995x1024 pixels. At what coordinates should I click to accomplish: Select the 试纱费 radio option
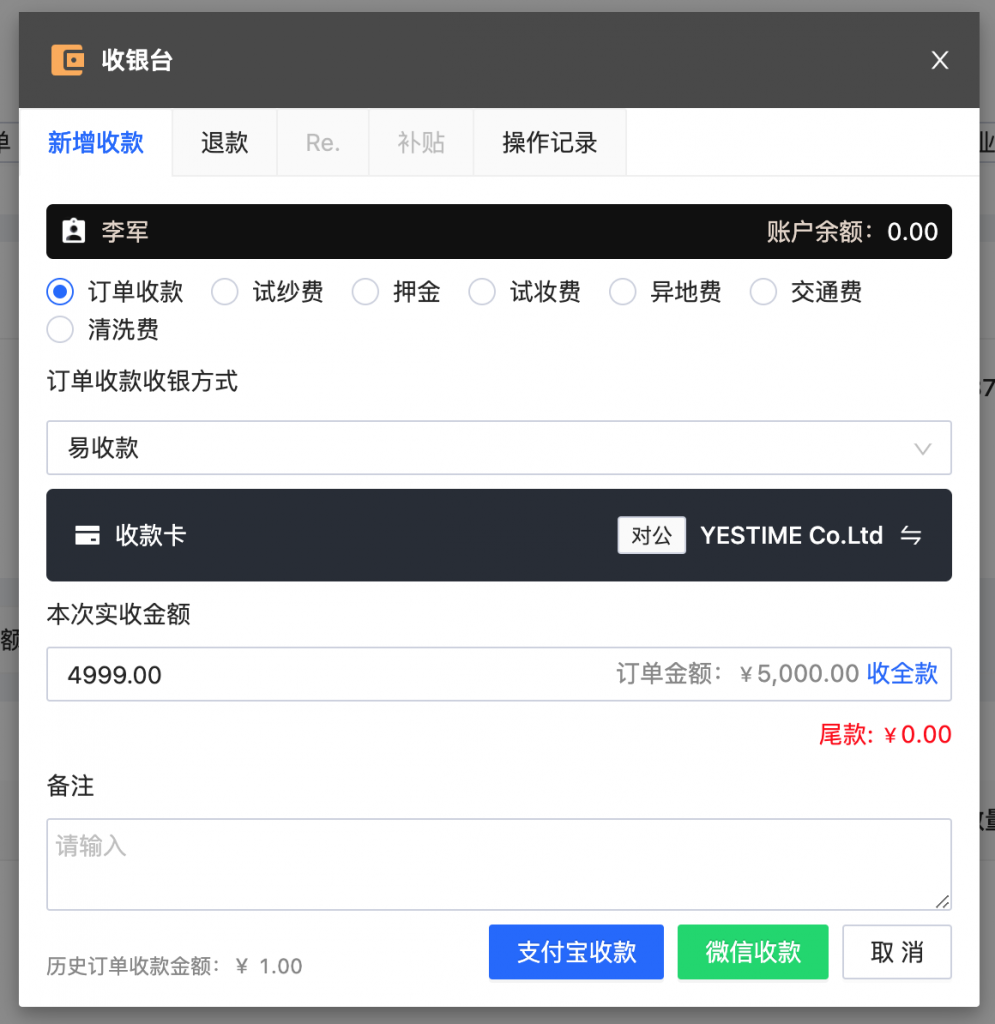pos(225,292)
